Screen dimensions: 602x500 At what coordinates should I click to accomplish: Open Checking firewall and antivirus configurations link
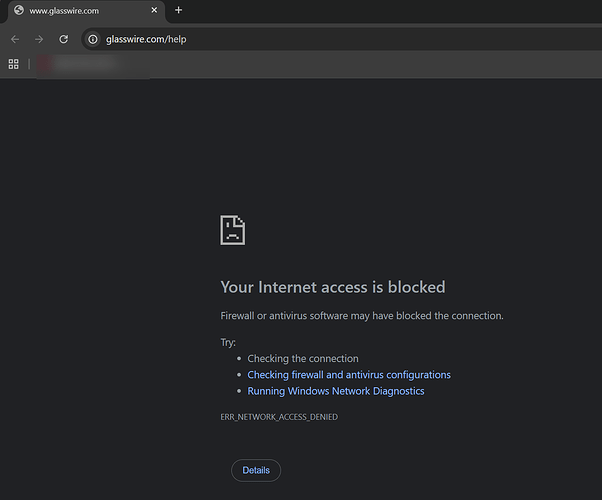[349, 375]
